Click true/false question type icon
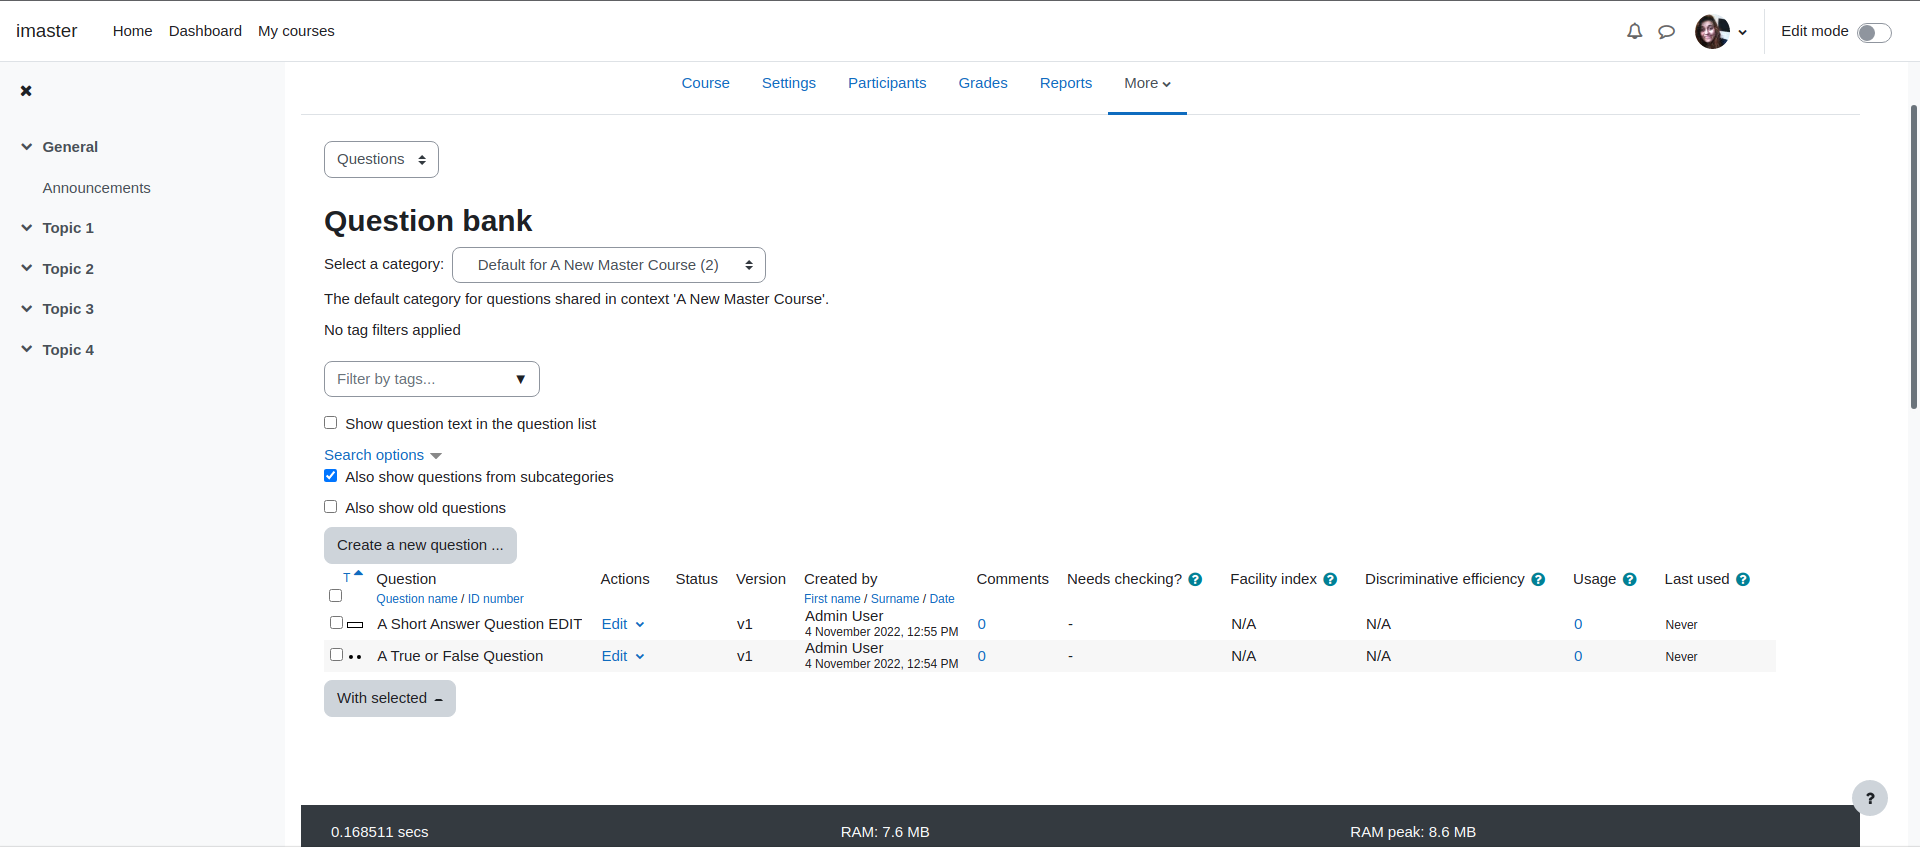This screenshot has height=847, width=1920. point(355,657)
